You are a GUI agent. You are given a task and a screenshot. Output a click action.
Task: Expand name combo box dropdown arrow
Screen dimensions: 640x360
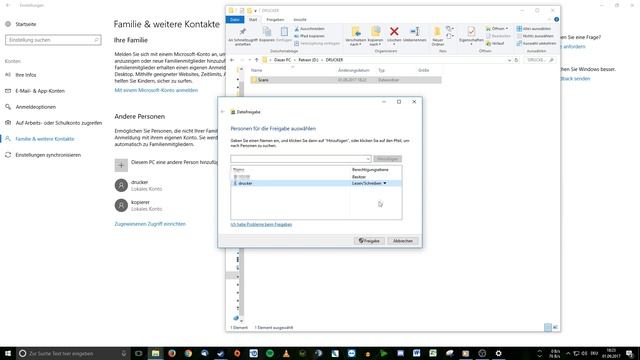click(x=368, y=159)
